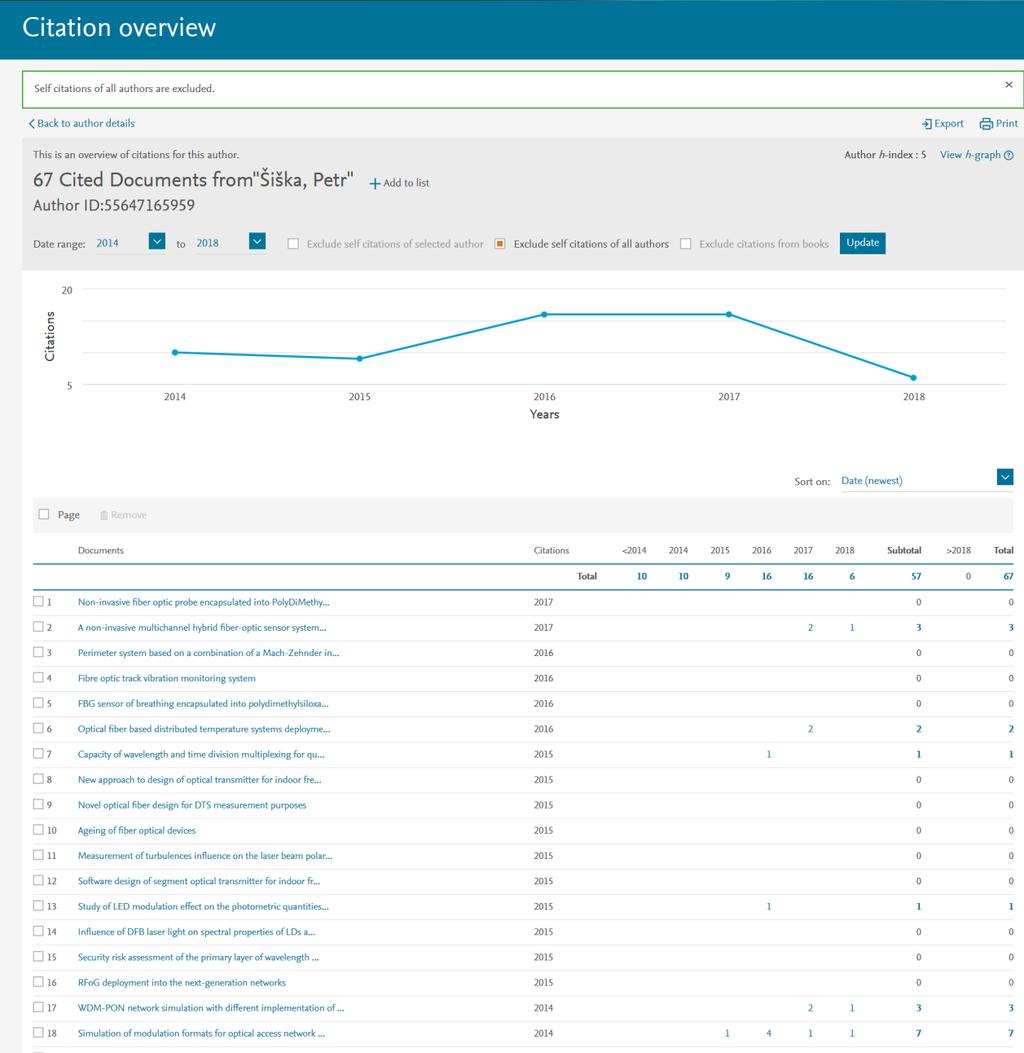1024x1053 pixels.
Task: Open 'Study of LED modulation effect' document
Action: coord(203,907)
